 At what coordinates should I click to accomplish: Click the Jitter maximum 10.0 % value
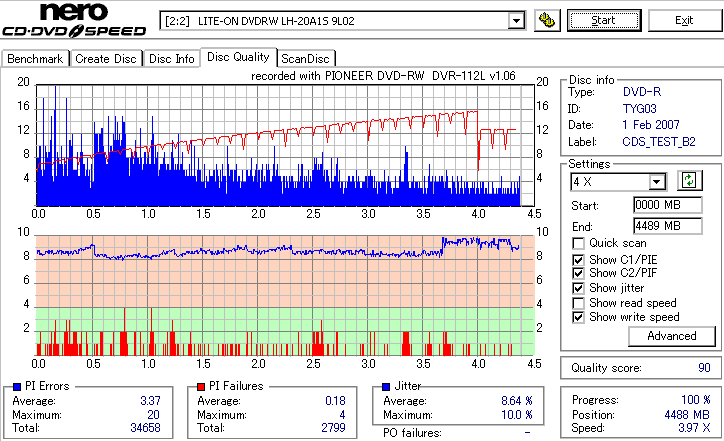[x=517, y=415]
